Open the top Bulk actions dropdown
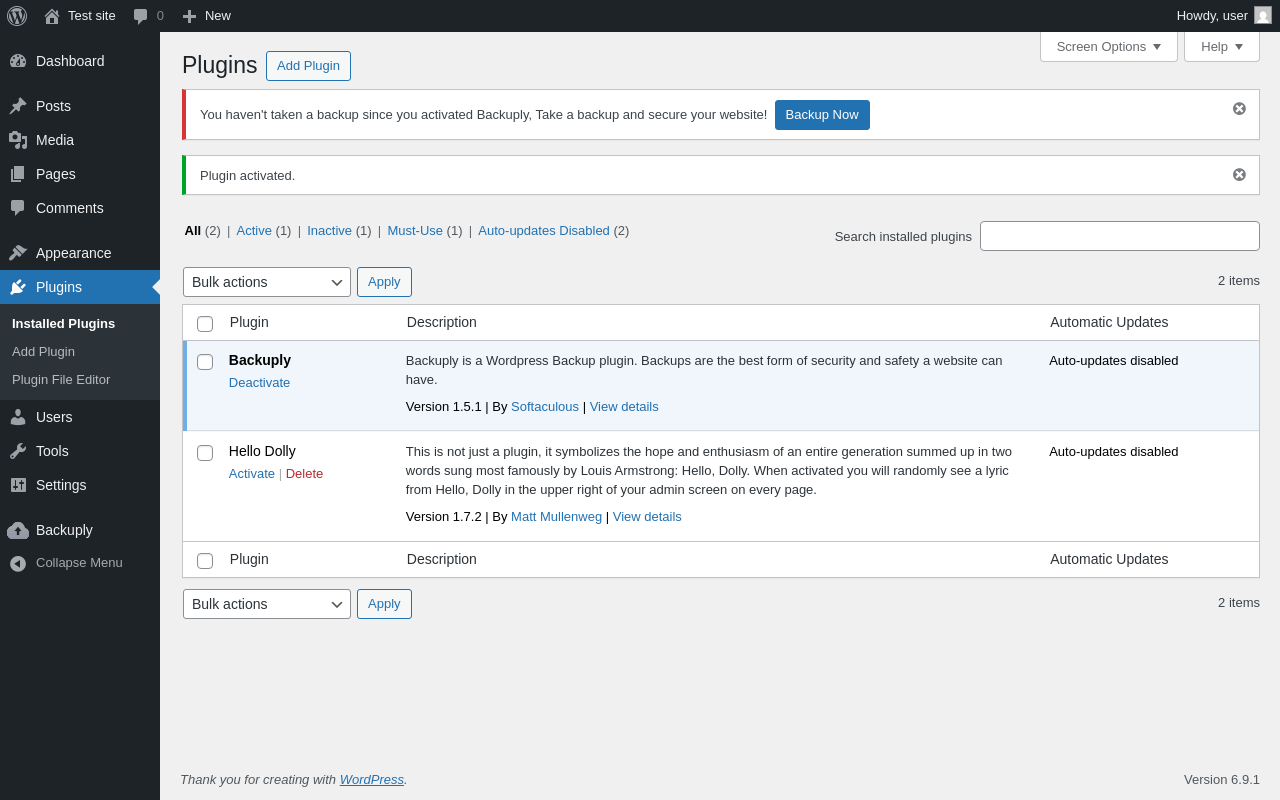Screen dimensions: 1280x800 point(267,282)
